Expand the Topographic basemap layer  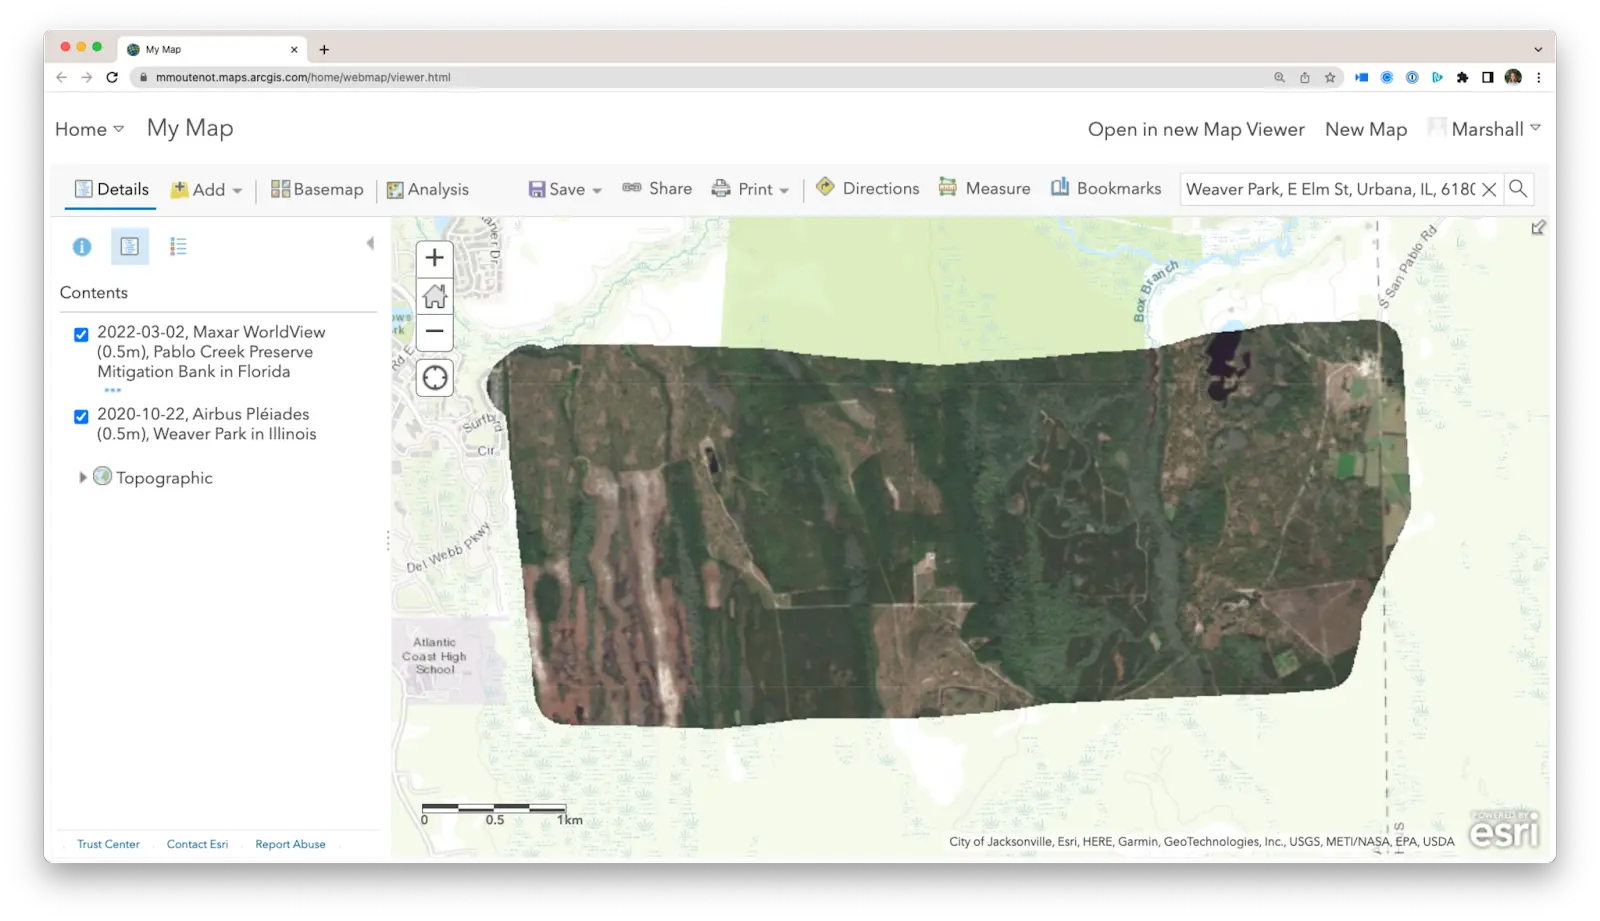coord(83,478)
